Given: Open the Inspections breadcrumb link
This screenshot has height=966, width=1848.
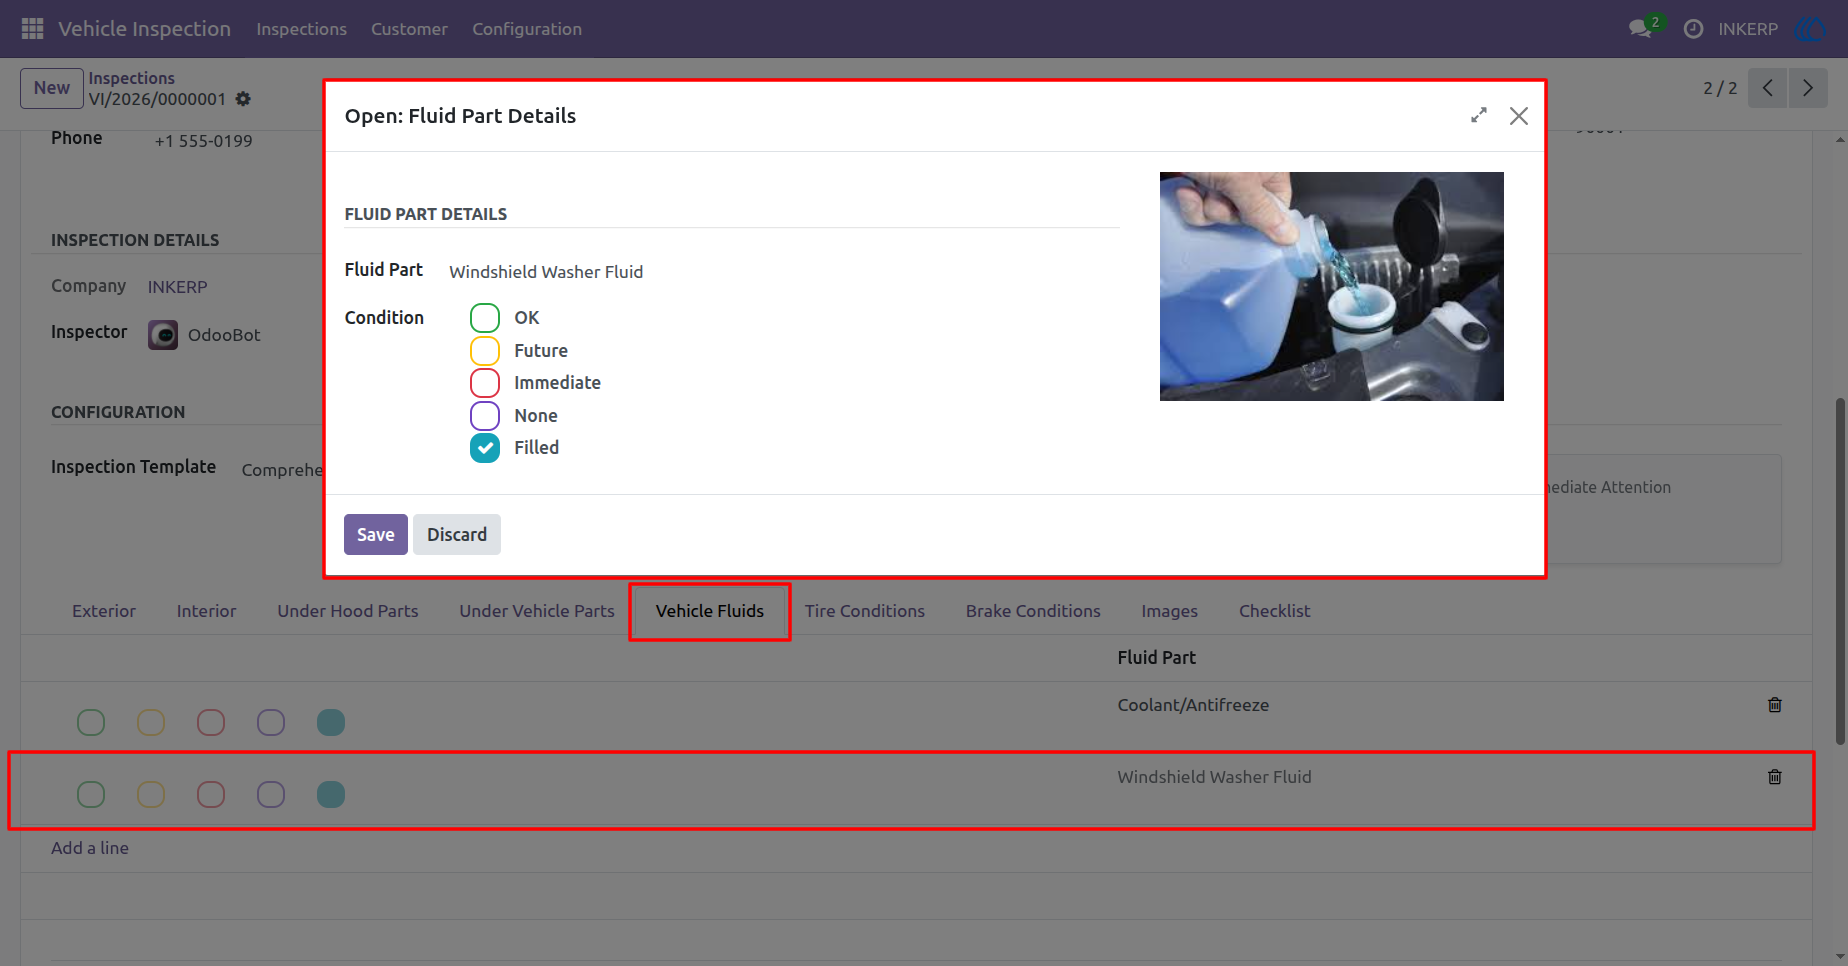Looking at the screenshot, I should pos(131,78).
